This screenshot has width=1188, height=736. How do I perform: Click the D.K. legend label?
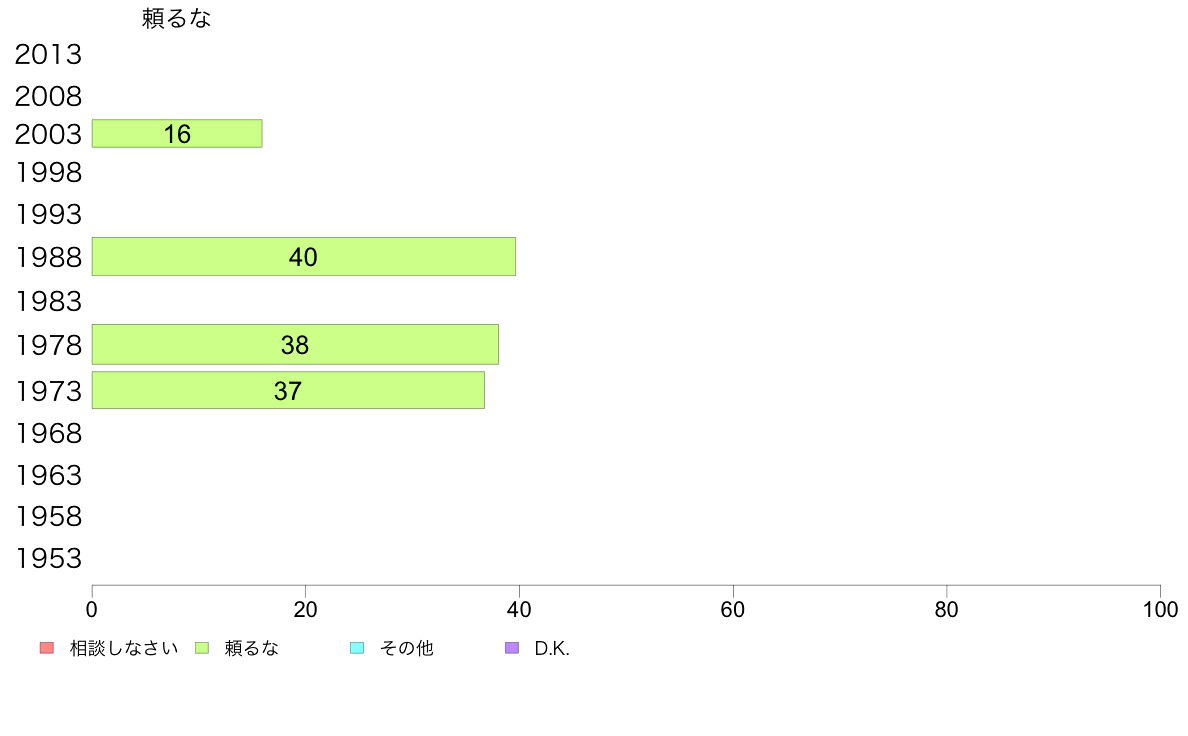tap(552, 649)
